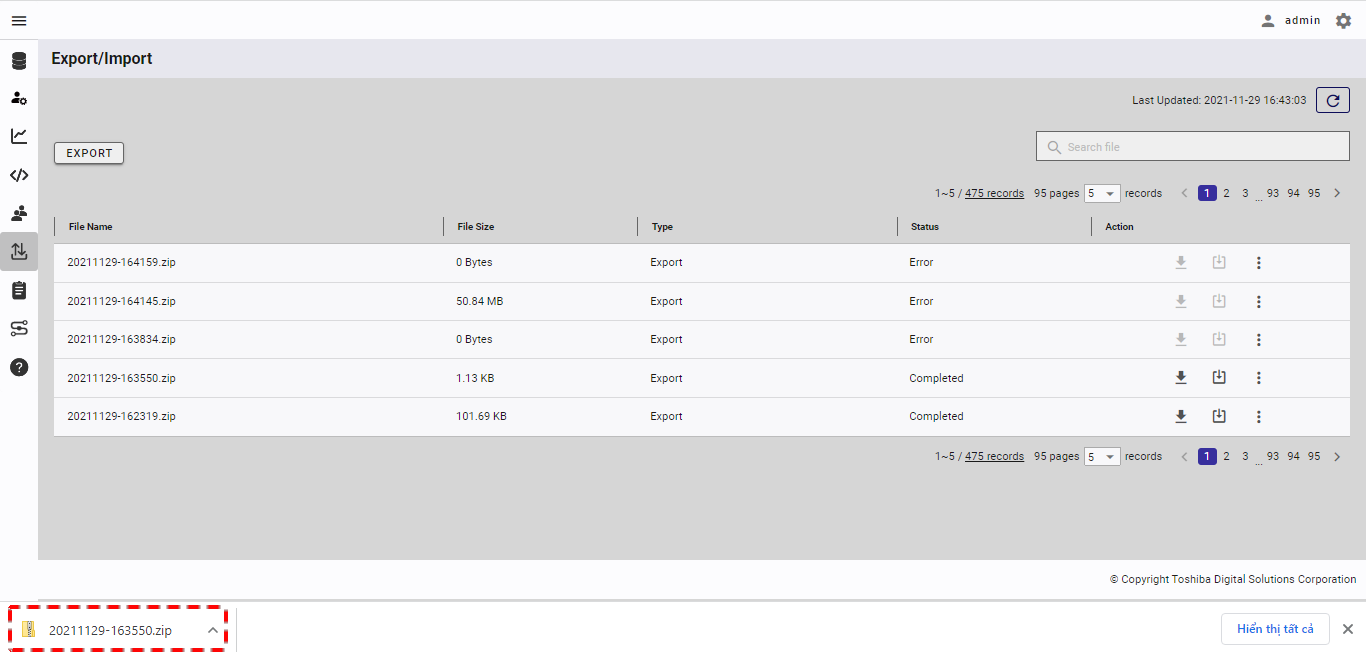
Task: Click the admin username label
Action: (1303, 20)
